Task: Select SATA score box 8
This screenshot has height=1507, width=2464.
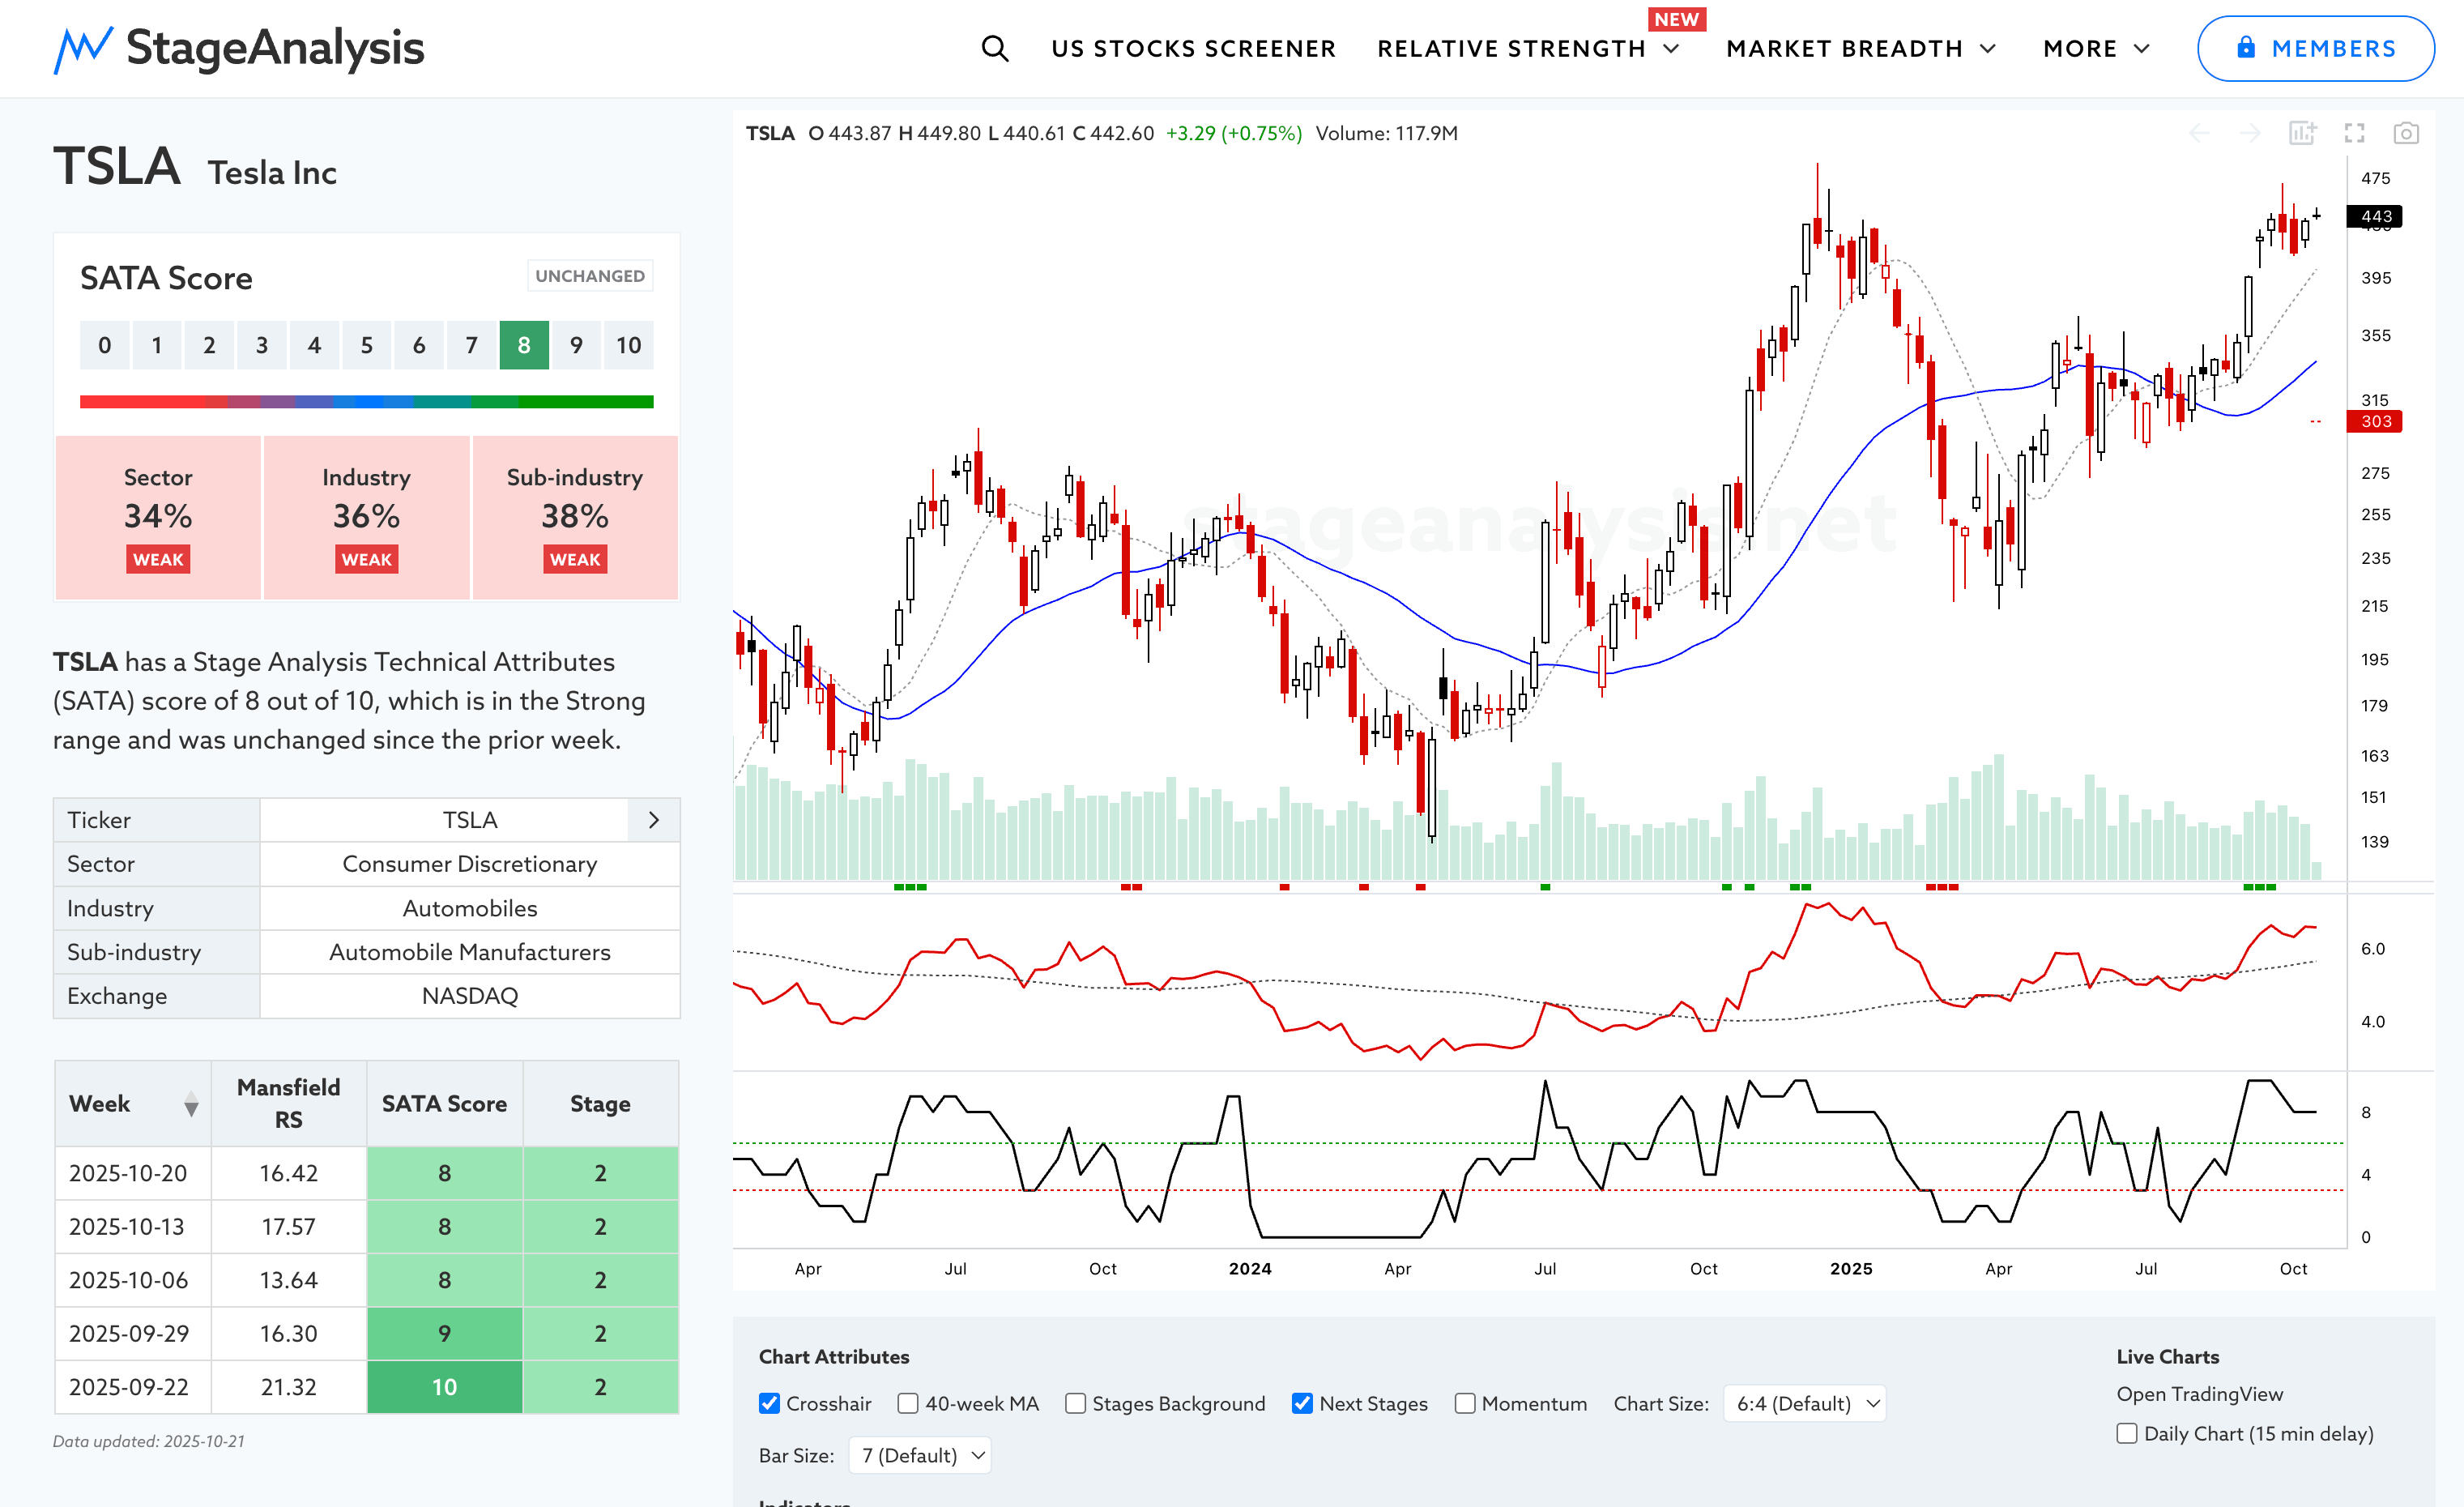Action: click(x=524, y=345)
